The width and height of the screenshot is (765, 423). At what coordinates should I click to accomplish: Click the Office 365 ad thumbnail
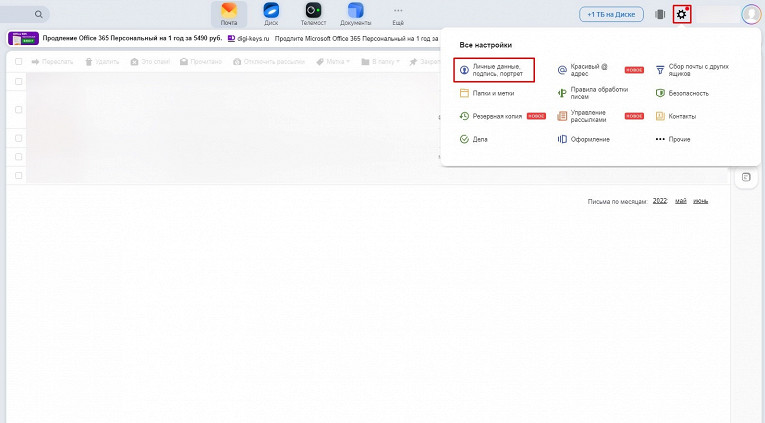tap(23, 38)
